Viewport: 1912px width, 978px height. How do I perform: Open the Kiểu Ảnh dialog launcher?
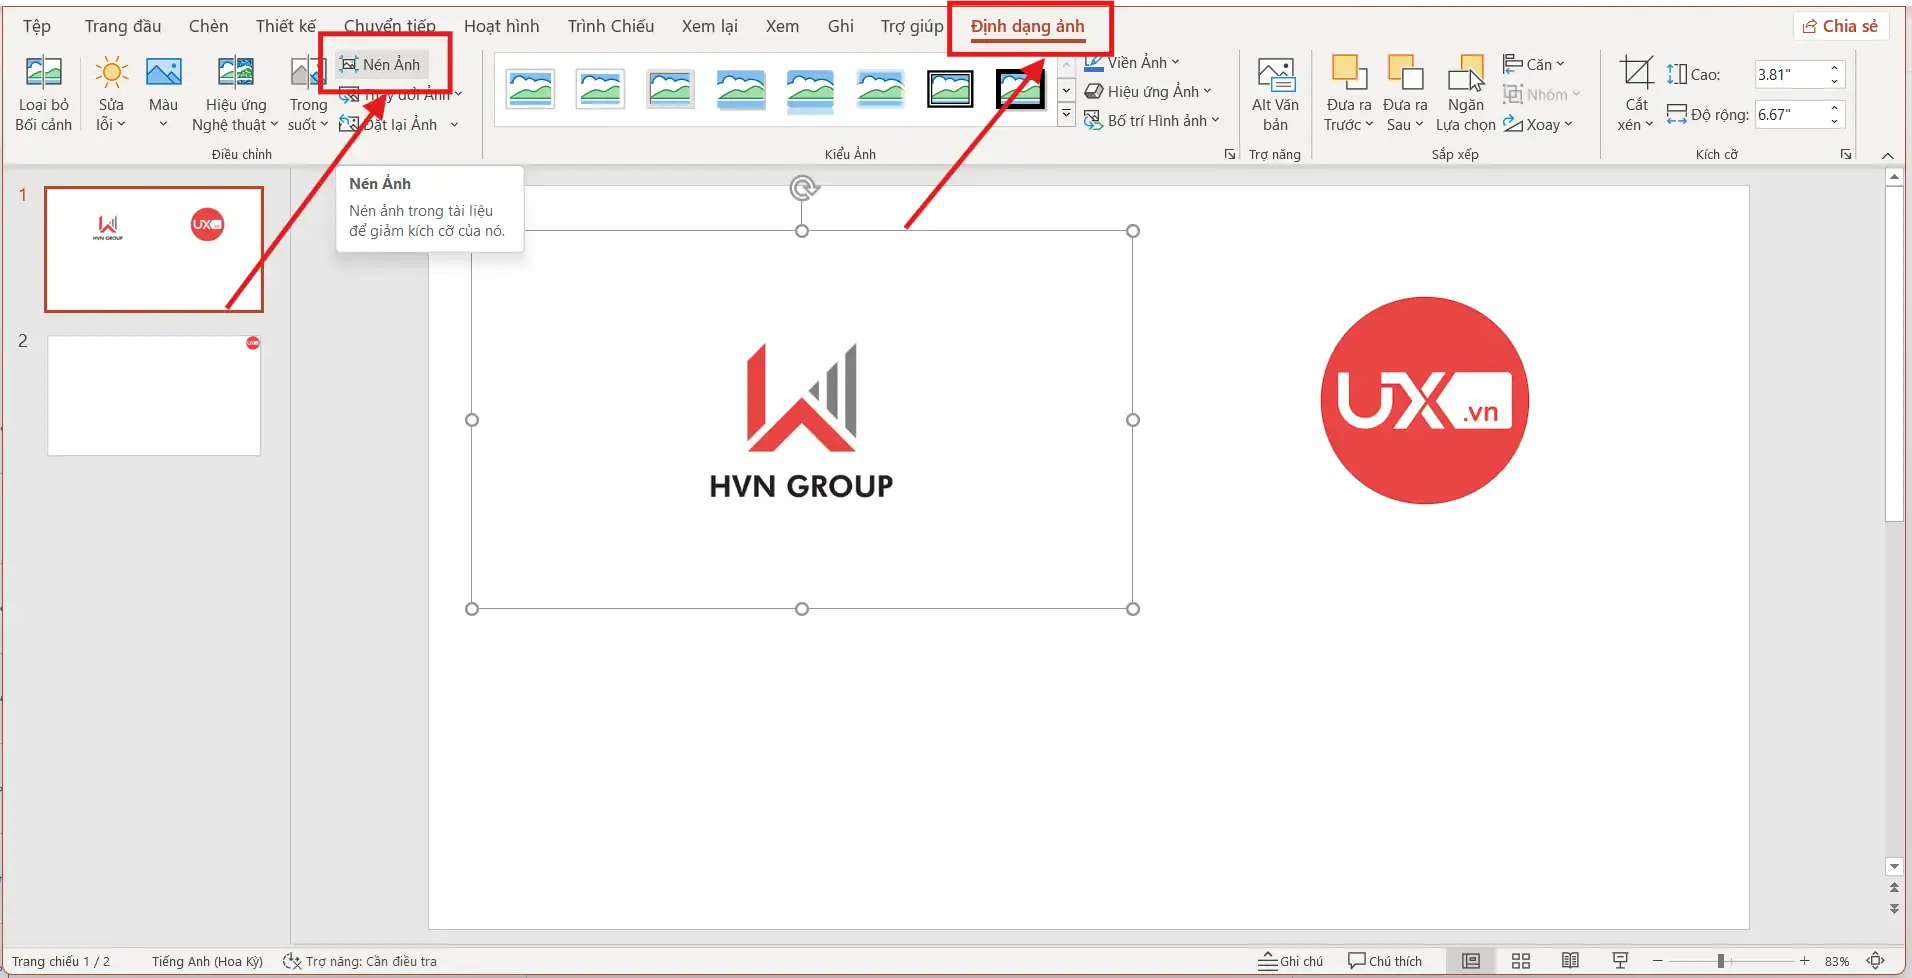pos(1228,154)
